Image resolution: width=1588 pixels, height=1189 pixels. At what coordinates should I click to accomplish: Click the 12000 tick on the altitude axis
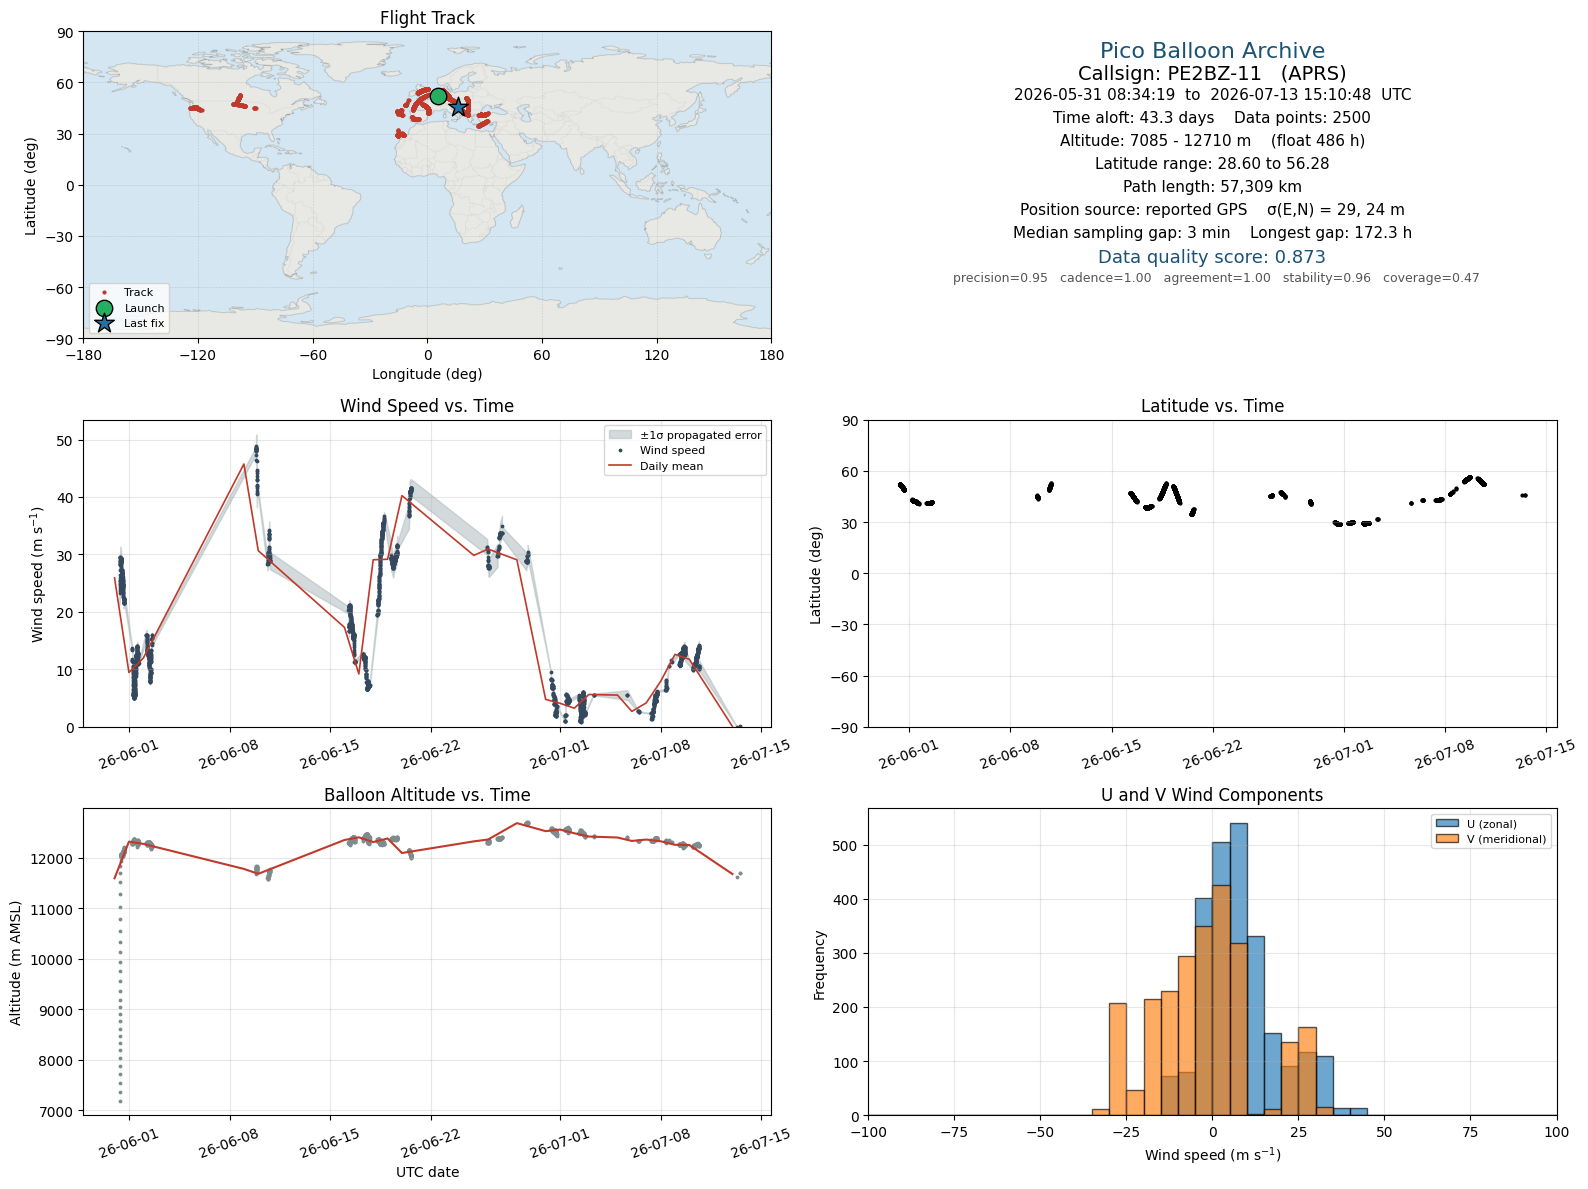point(53,859)
